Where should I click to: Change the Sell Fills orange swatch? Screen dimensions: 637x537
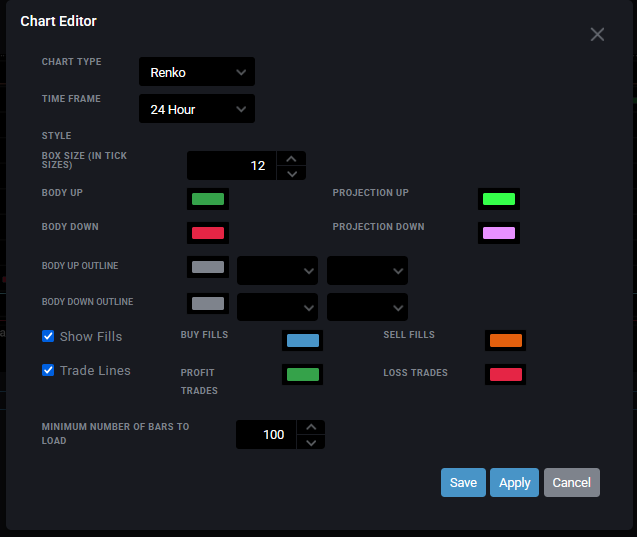point(505,340)
